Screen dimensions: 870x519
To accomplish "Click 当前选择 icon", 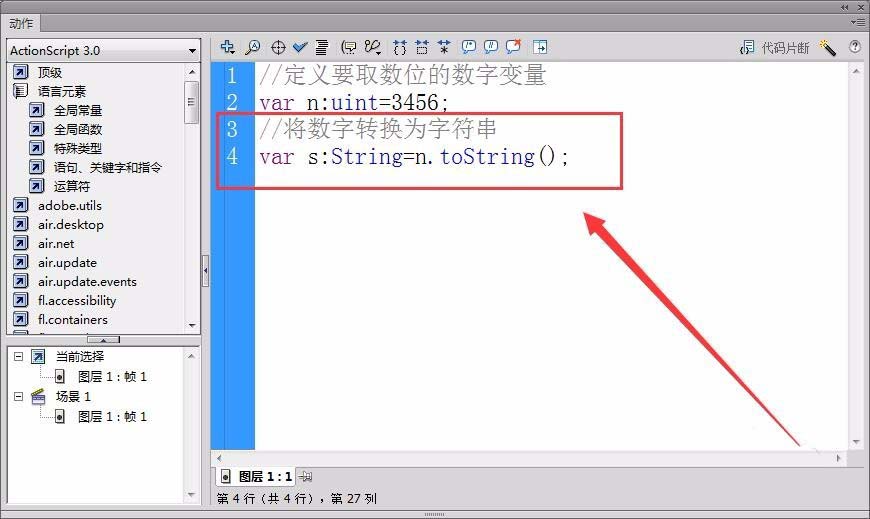I will pyautogui.click(x=38, y=356).
